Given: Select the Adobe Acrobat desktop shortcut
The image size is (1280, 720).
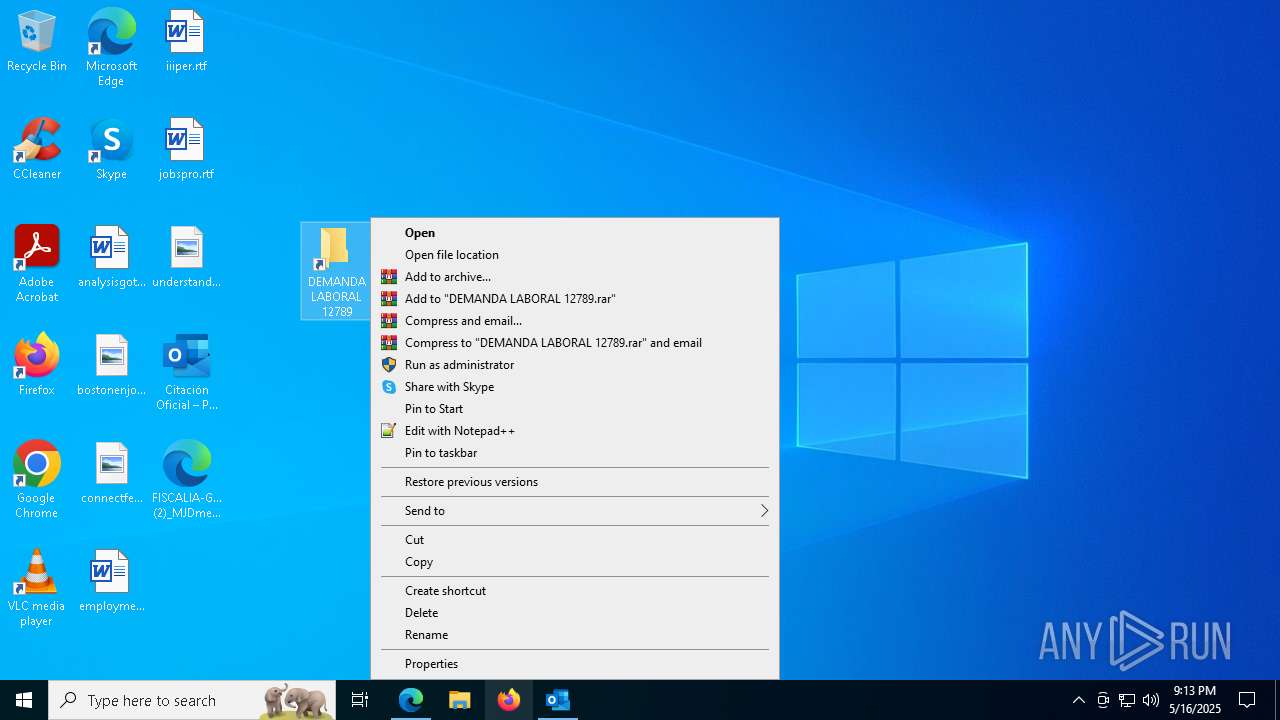Looking at the screenshot, I should tap(37, 264).
